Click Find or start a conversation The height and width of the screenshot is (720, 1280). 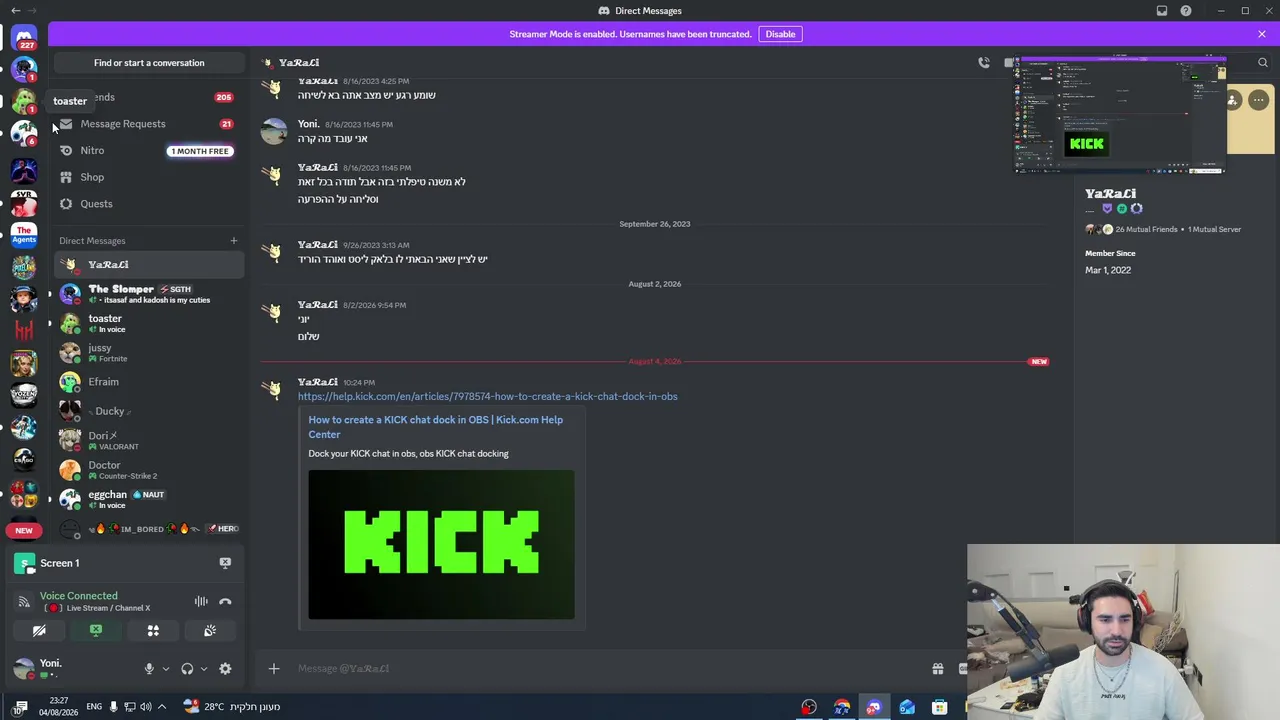149,63
